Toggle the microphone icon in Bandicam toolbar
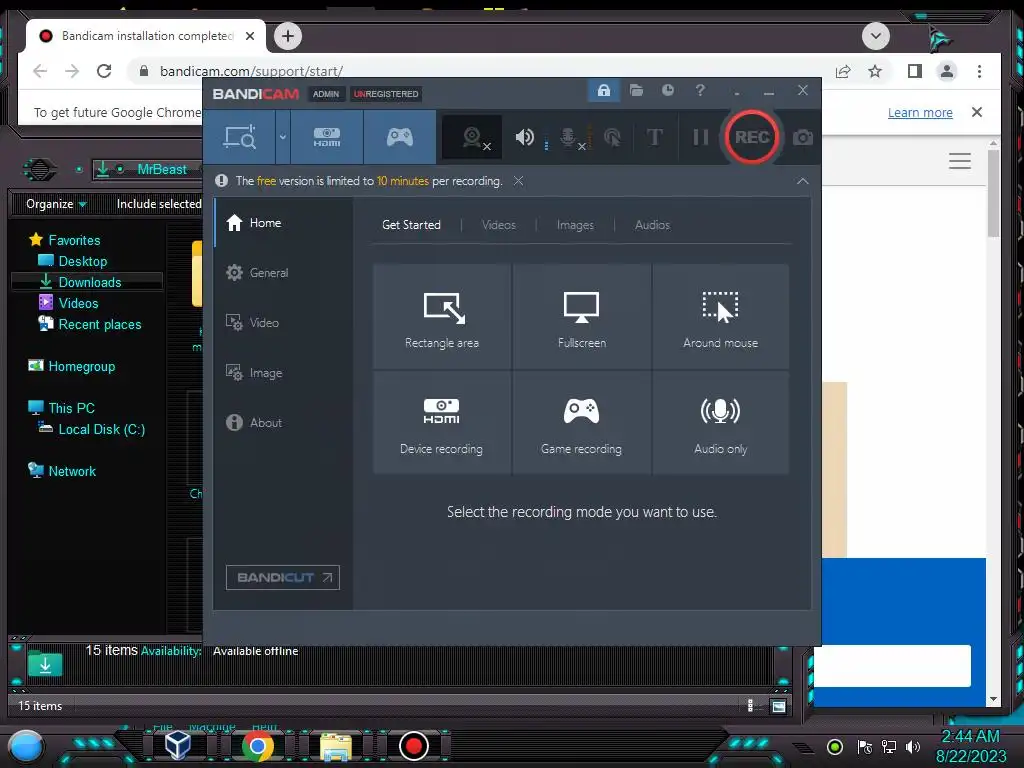The width and height of the screenshot is (1024, 768). [568, 137]
